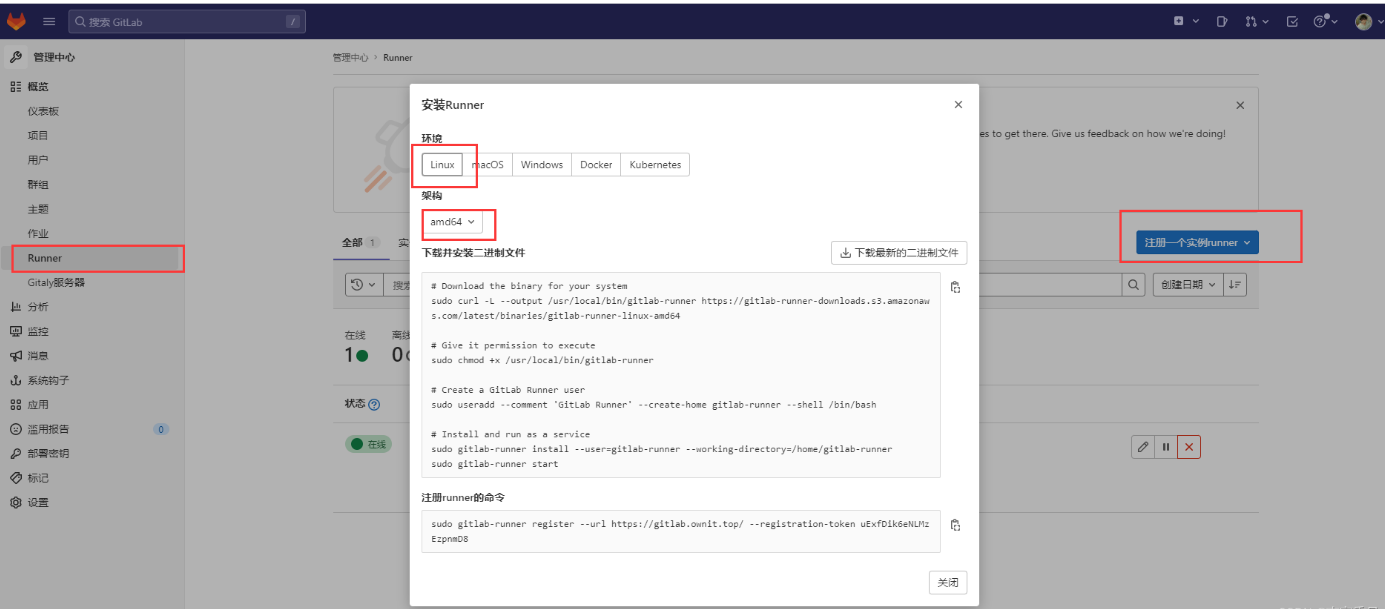Toggle the sort direction icon
The image size is (1385, 609).
tap(1235, 285)
